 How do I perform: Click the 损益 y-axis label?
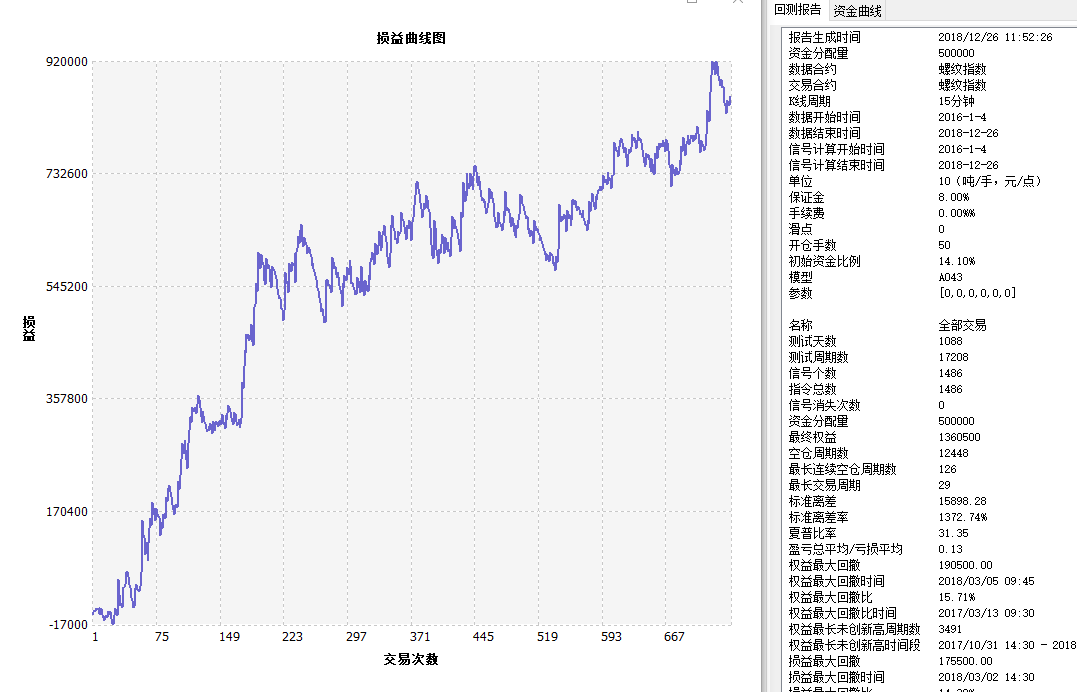pyautogui.click(x=29, y=329)
